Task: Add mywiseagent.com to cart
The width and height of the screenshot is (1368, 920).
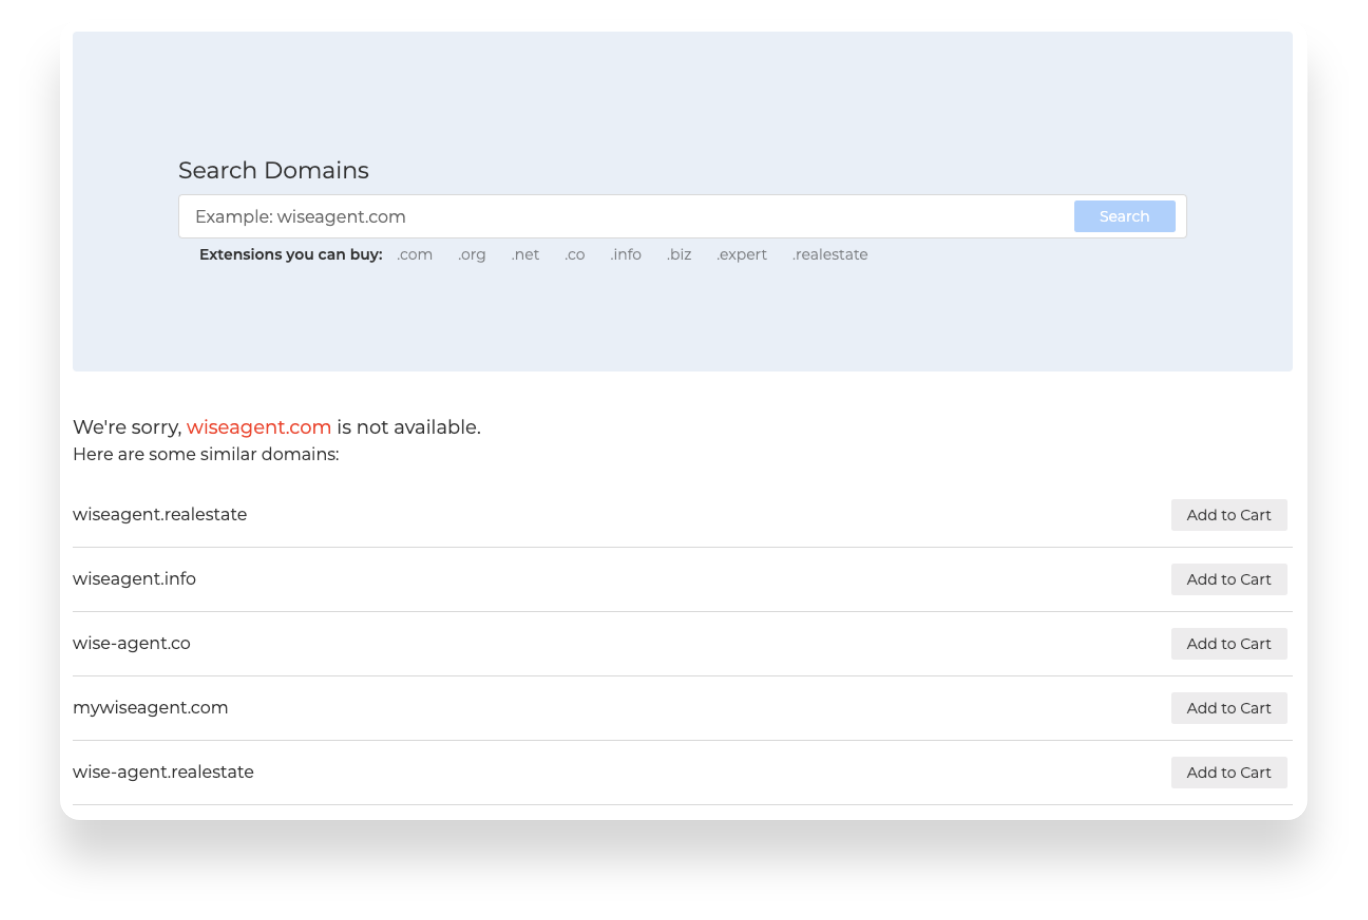Action: coord(1229,708)
